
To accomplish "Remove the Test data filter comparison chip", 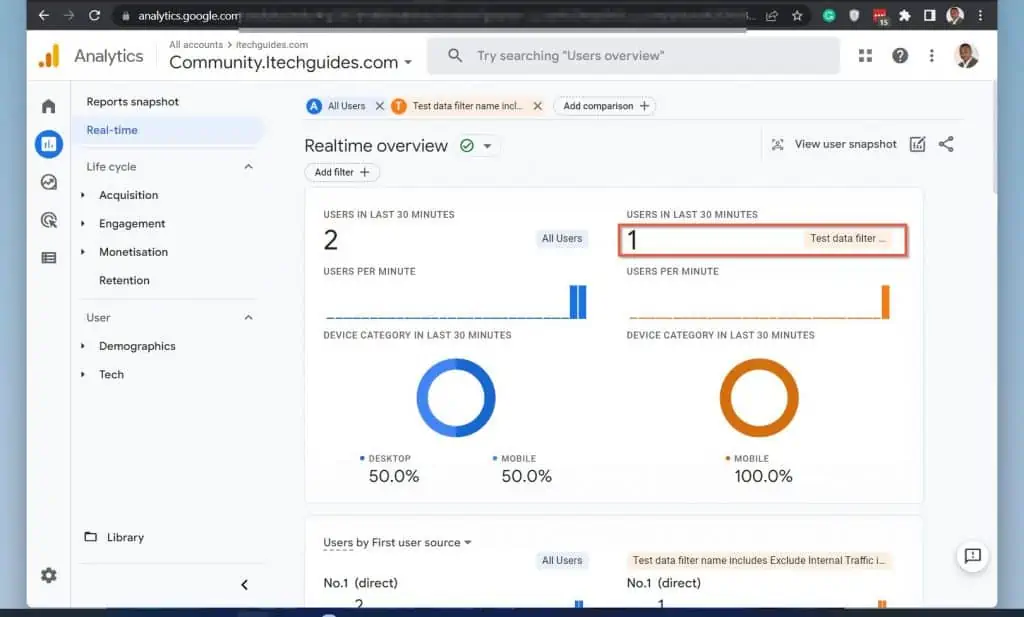I will [537, 106].
